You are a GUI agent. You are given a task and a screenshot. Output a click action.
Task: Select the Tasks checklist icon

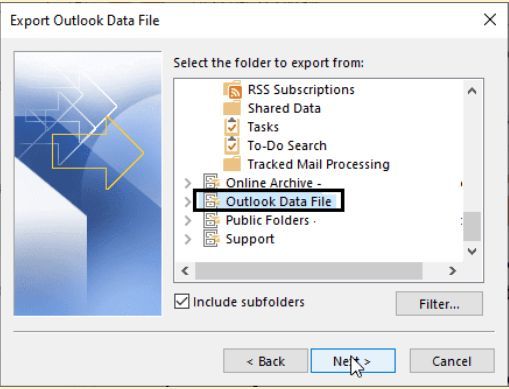click(232, 127)
